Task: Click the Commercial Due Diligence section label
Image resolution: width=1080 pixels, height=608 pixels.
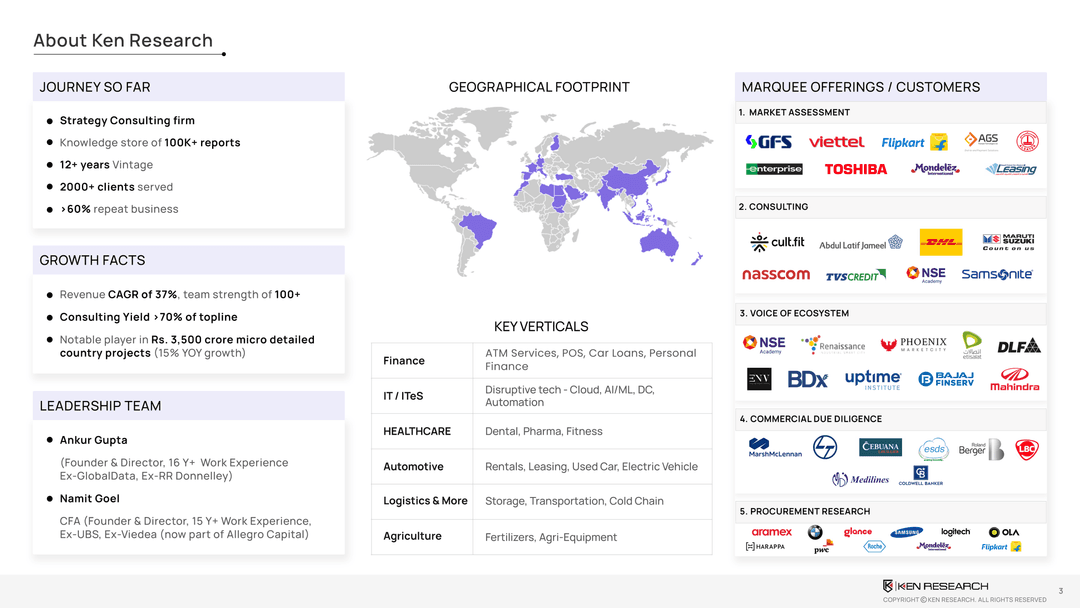Action: pyautogui.click(x=810, y=419)
